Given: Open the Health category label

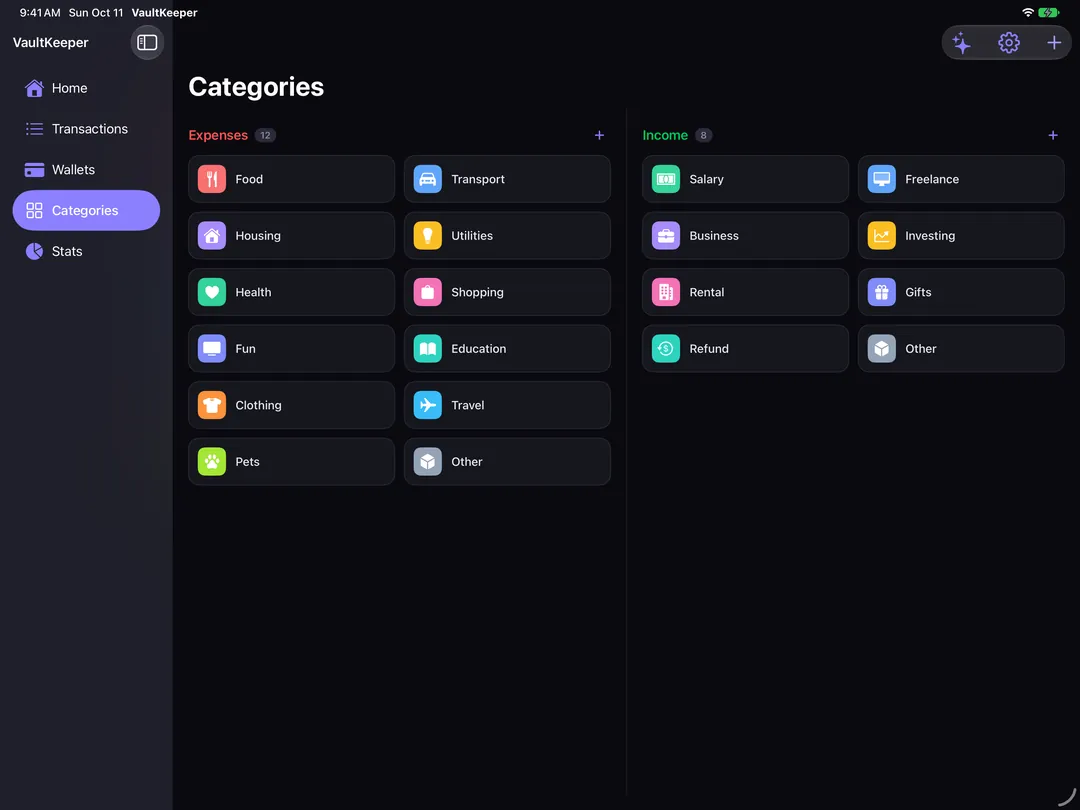Looking at the screenshot, I should 253,292.
